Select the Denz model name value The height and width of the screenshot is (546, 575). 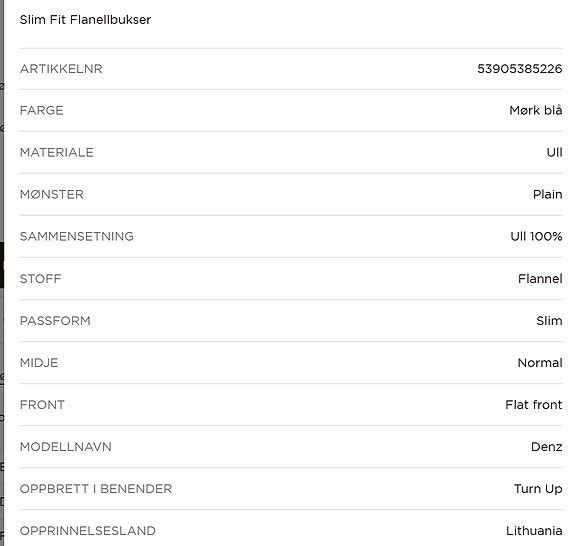(x=546, y=447)
